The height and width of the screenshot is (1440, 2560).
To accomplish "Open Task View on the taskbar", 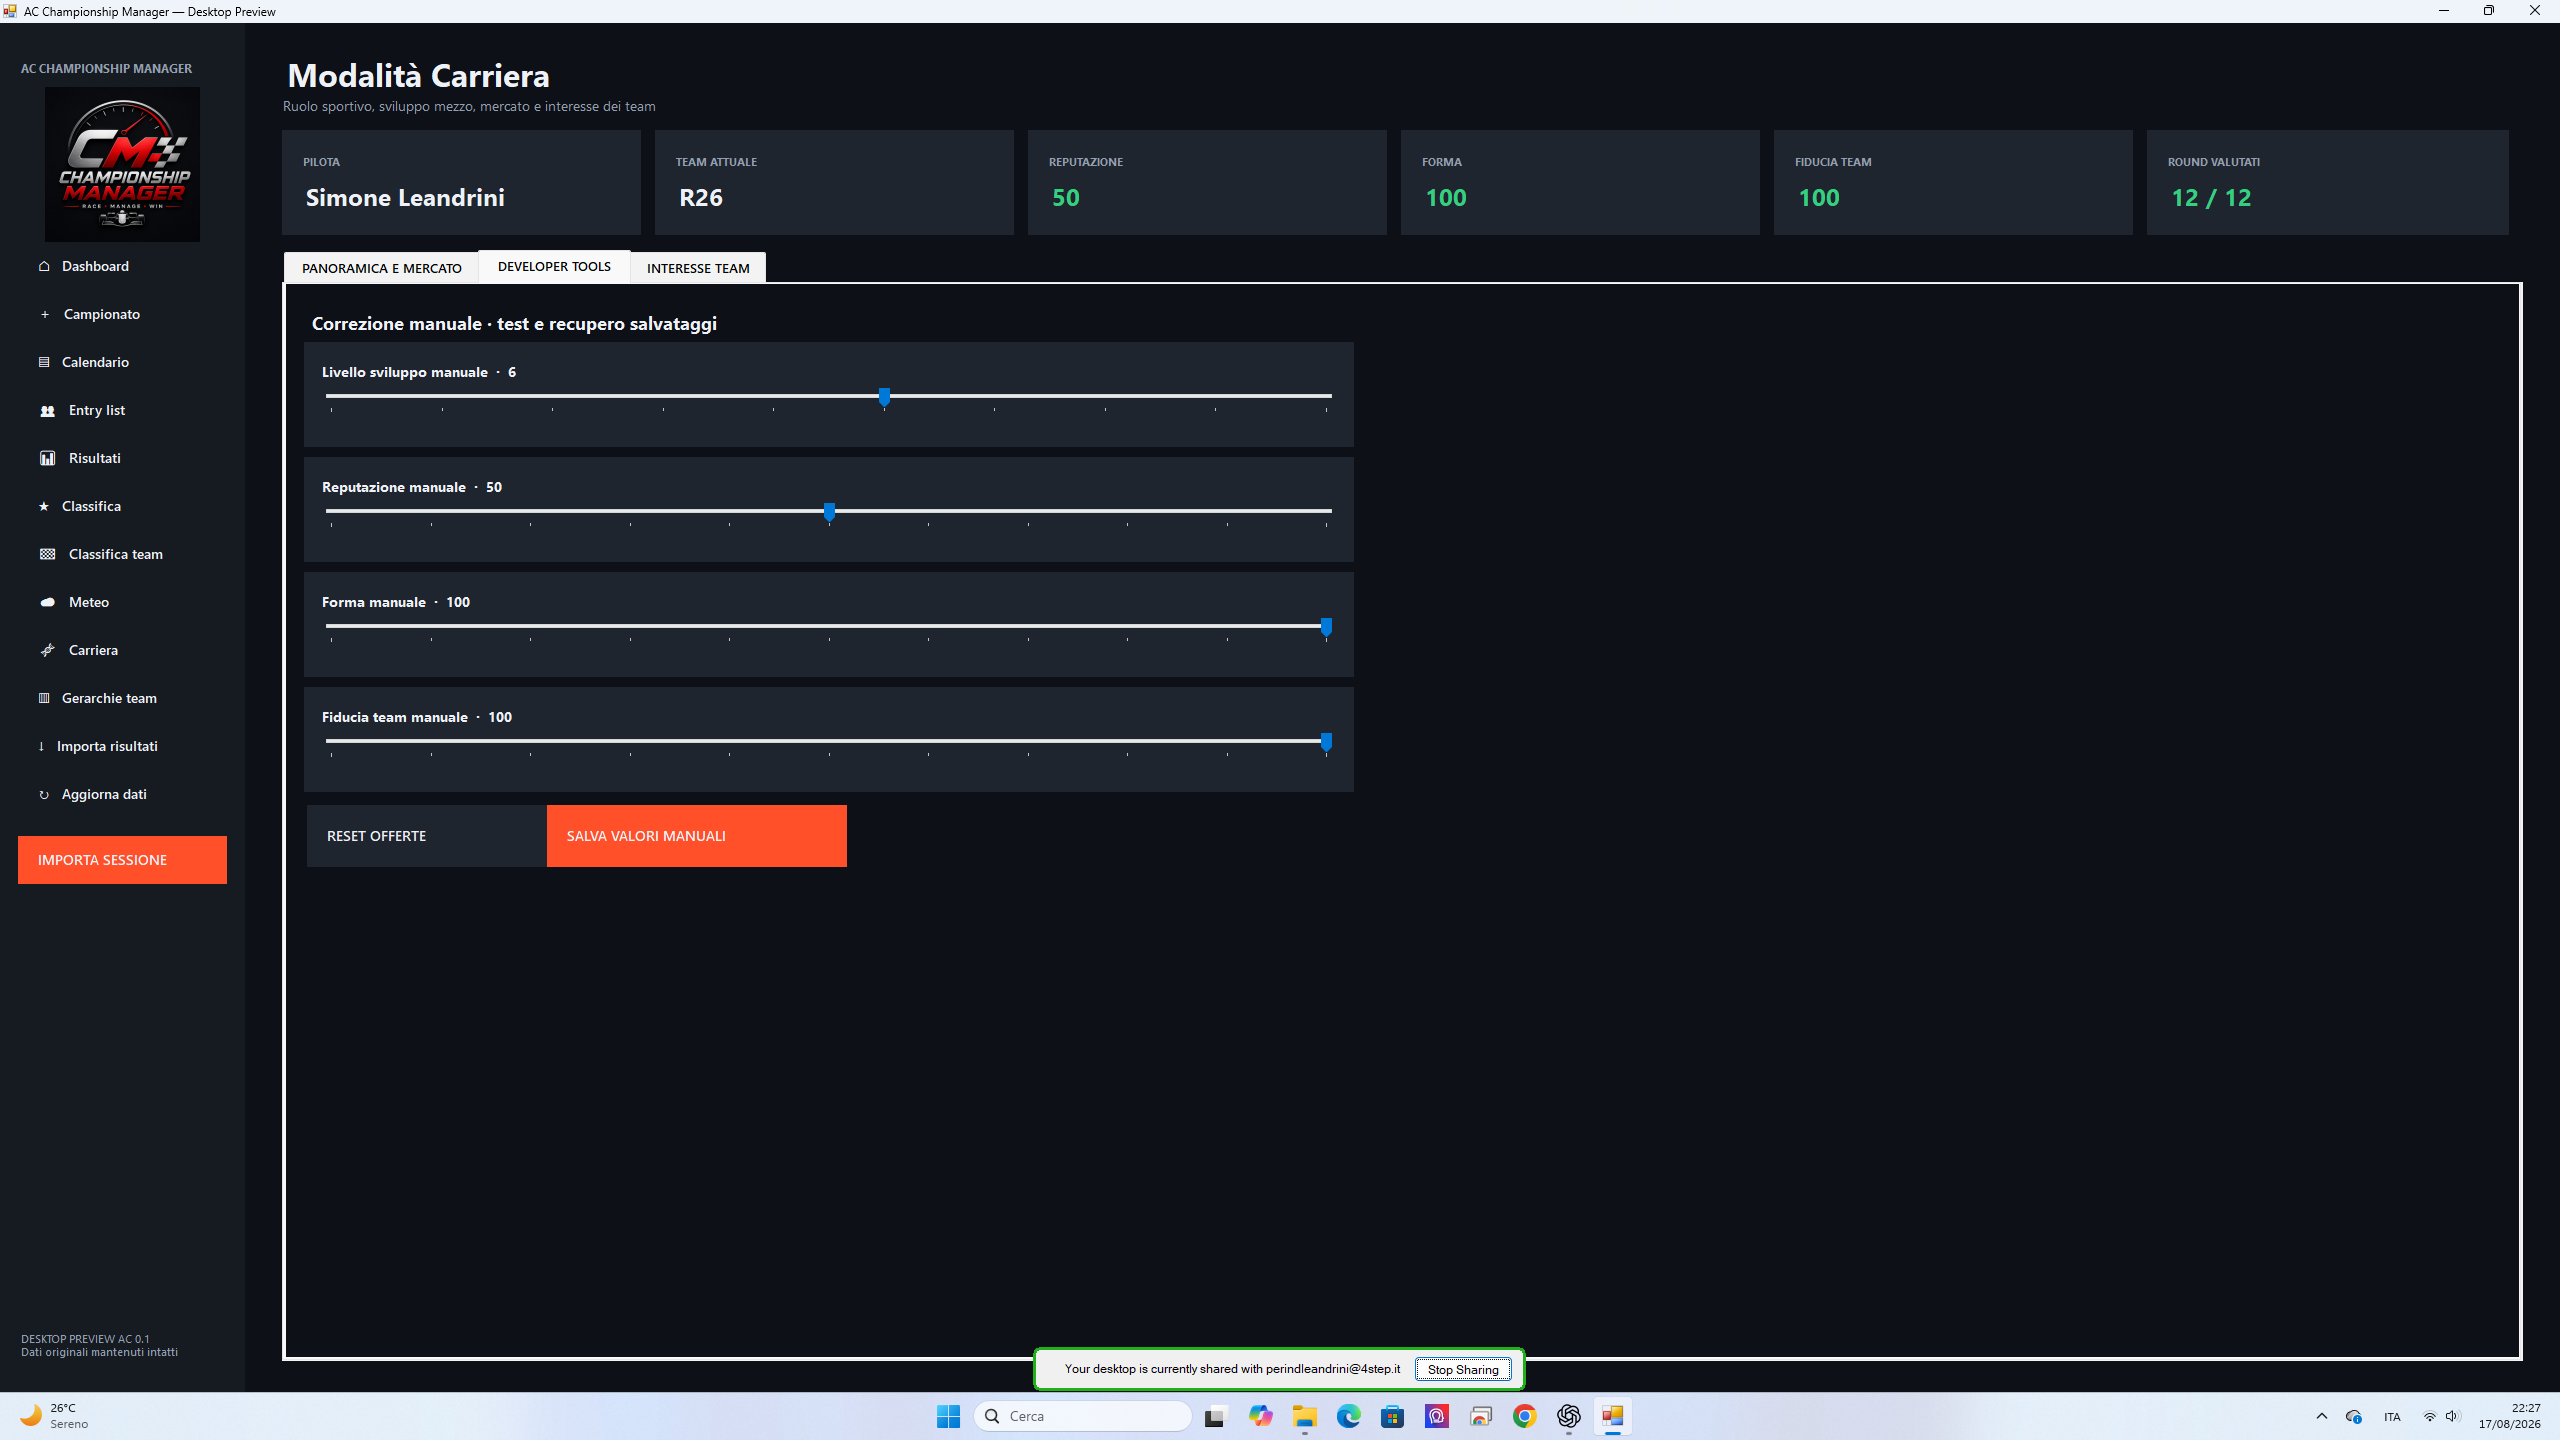I will (x=1215, y=1416).
